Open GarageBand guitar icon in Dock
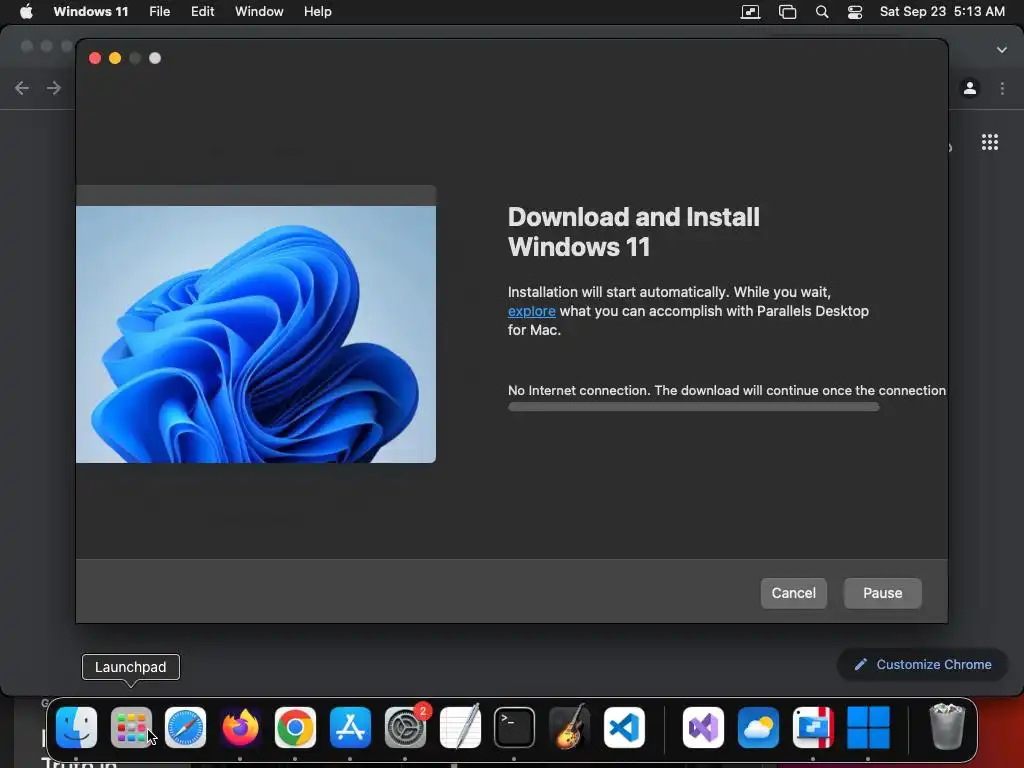Viewport: 1024px width, 768px height. pyautogui.click(x=569, y=727)
